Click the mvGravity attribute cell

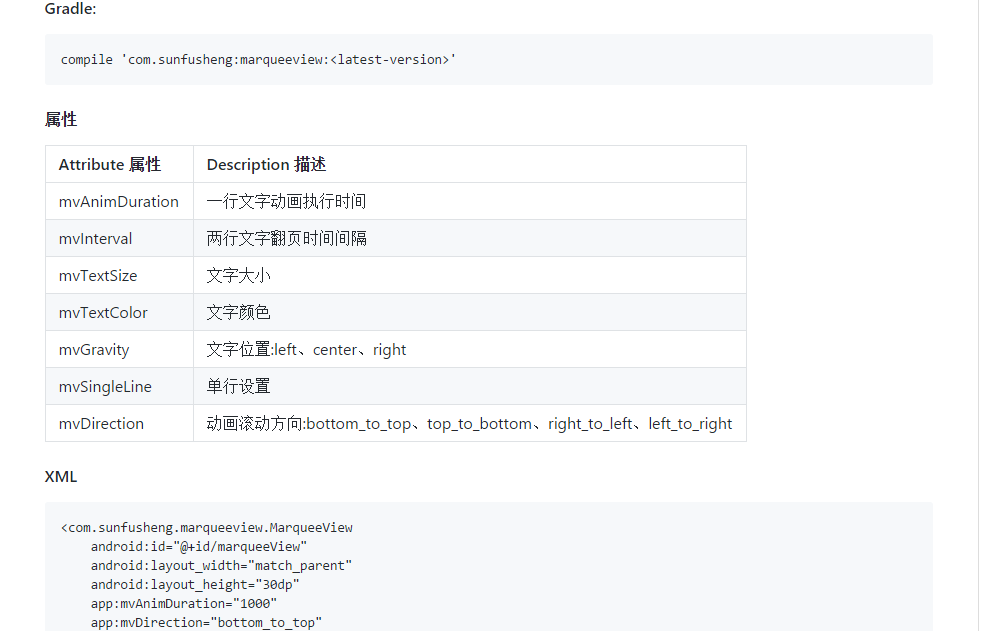119,349
